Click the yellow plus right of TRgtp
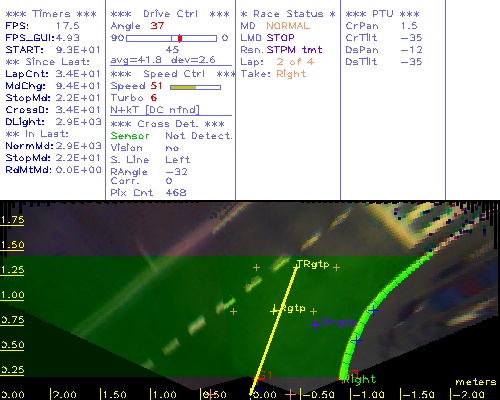The height and width of the screenshot is (400, 500). pos(336,267)
